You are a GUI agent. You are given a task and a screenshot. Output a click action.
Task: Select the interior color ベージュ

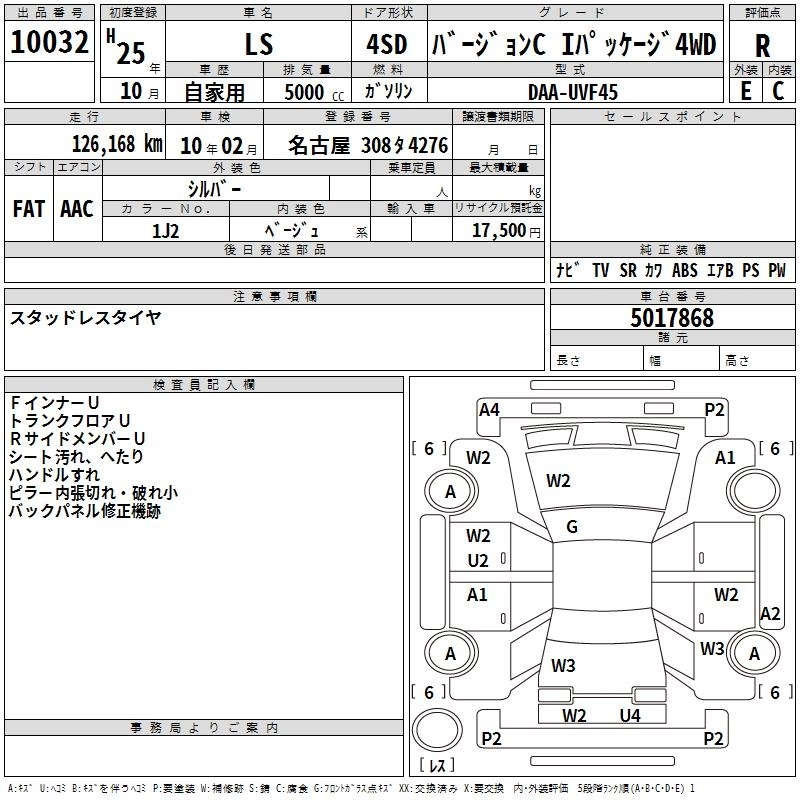291,231
